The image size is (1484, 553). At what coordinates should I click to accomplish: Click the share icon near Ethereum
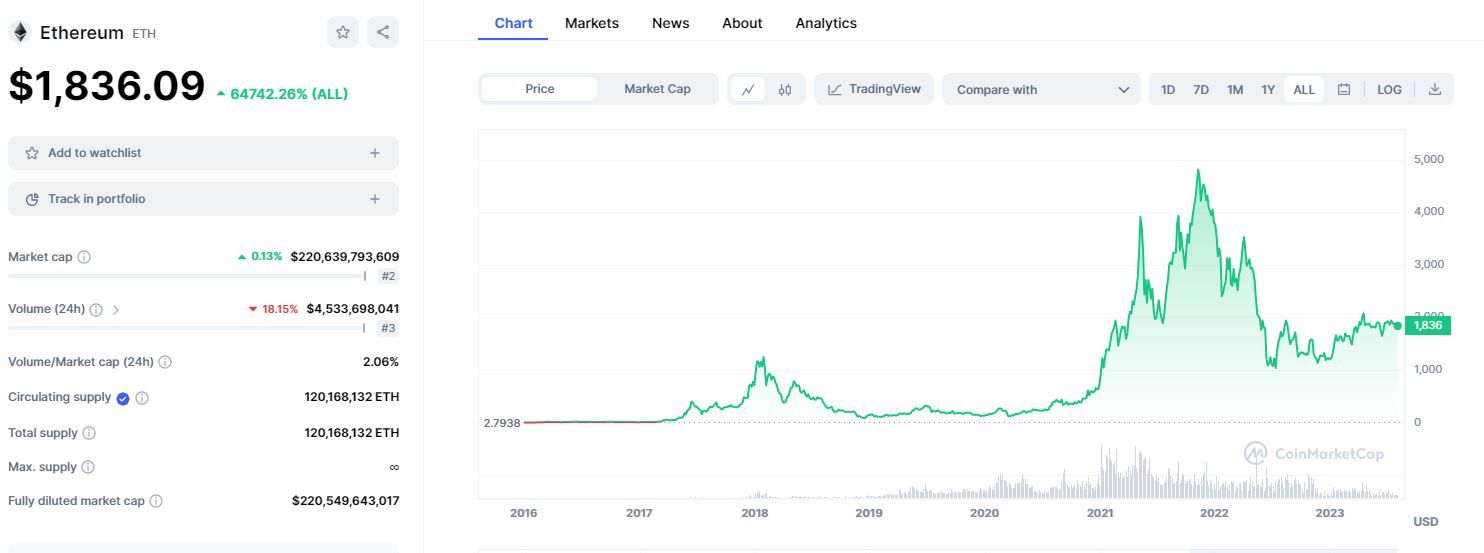point(383,32)
